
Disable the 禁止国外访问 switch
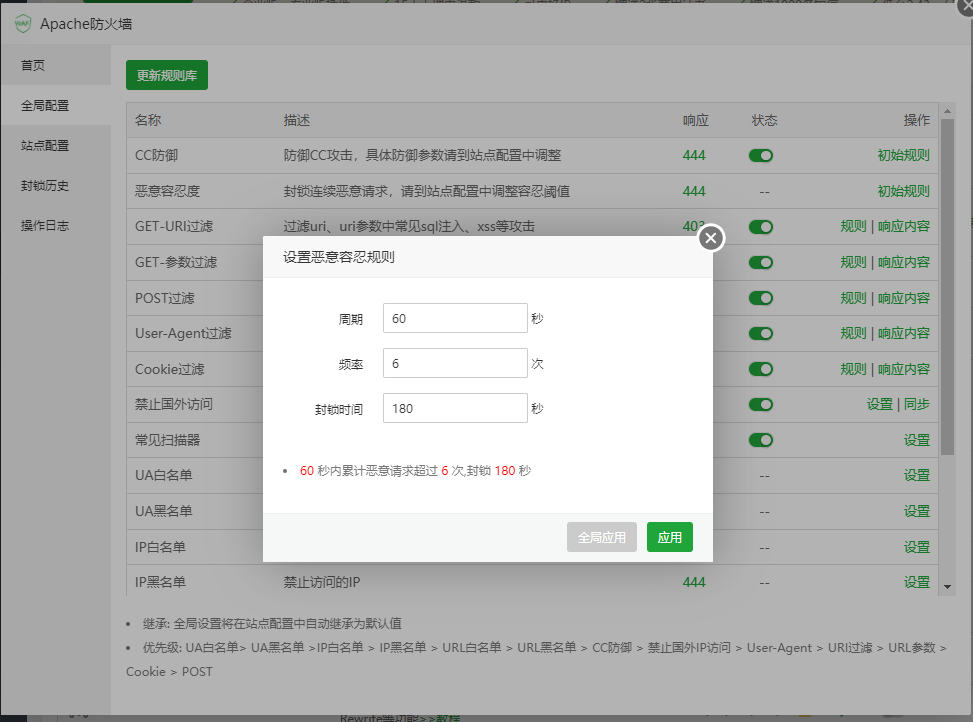tap(761, 405)
